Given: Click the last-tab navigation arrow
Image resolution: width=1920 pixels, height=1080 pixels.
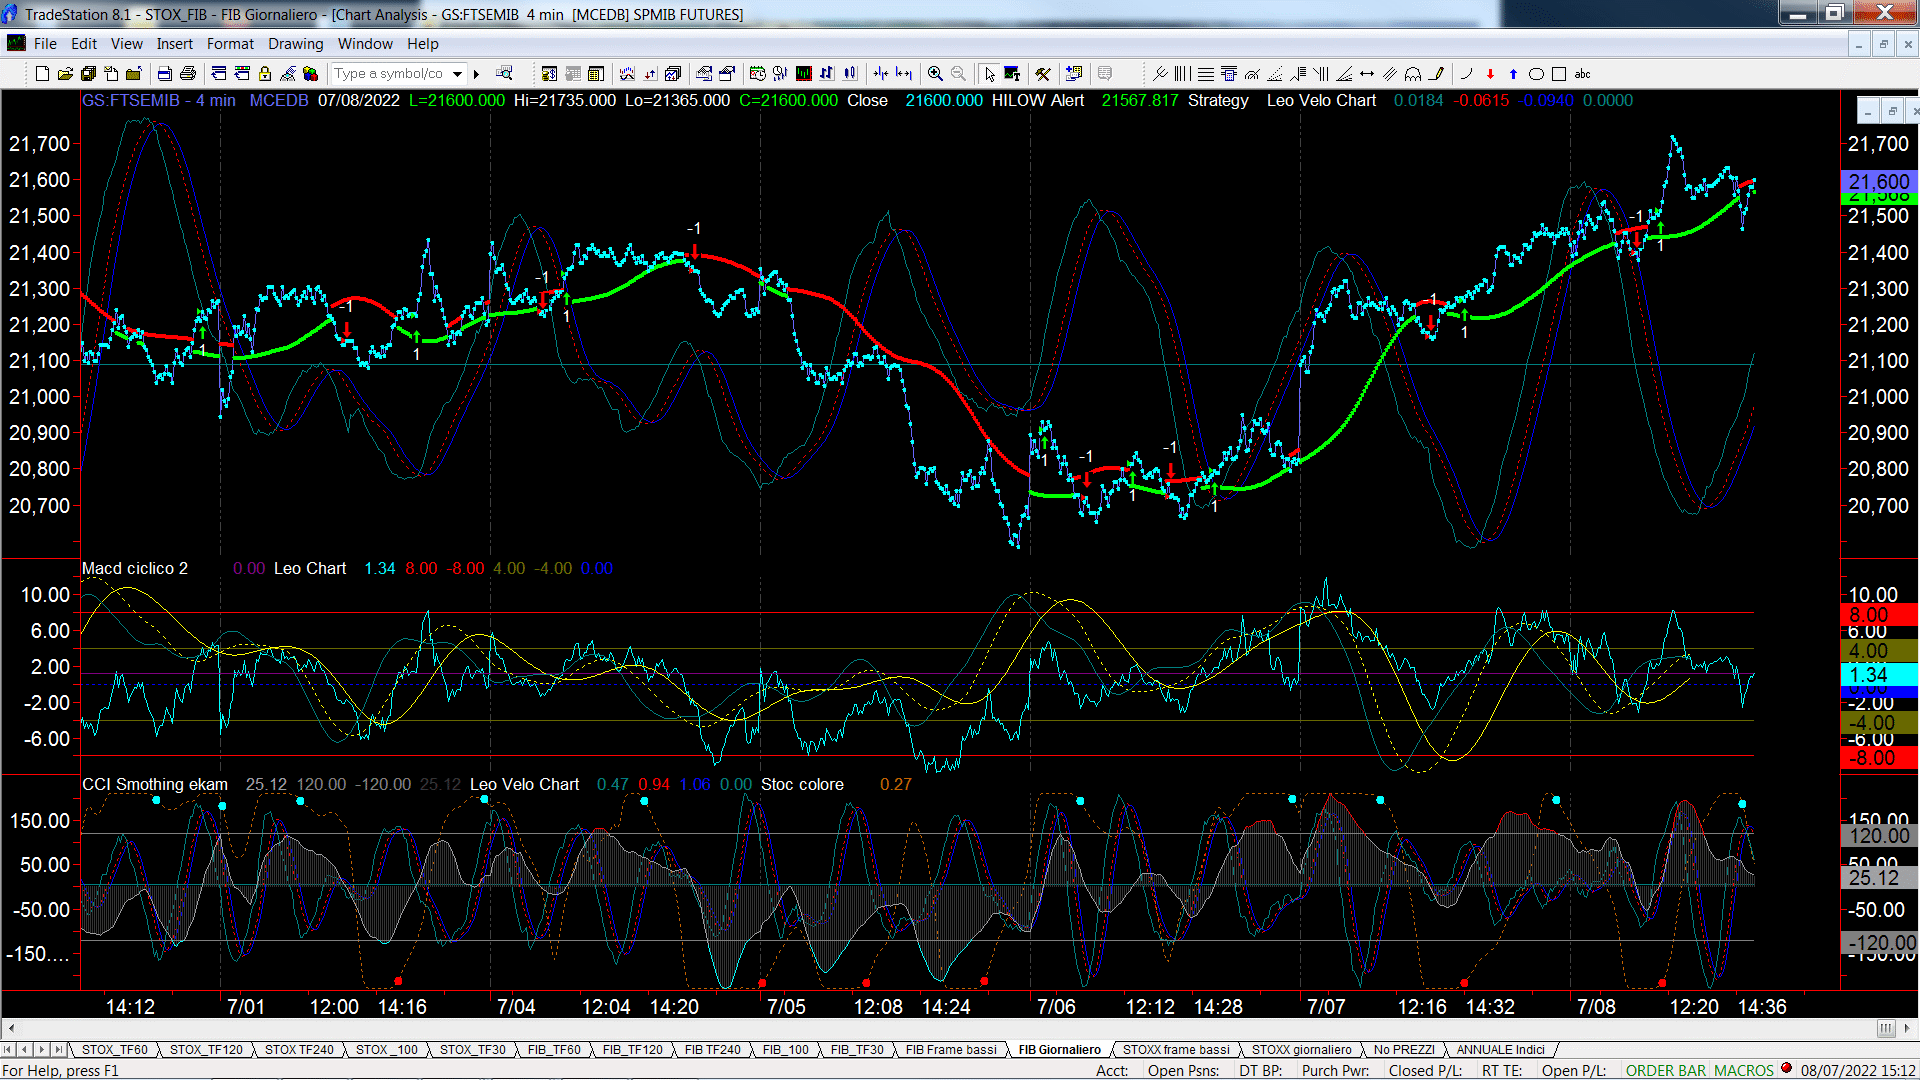Looking at the screenshot, I should pos(58,1049).
